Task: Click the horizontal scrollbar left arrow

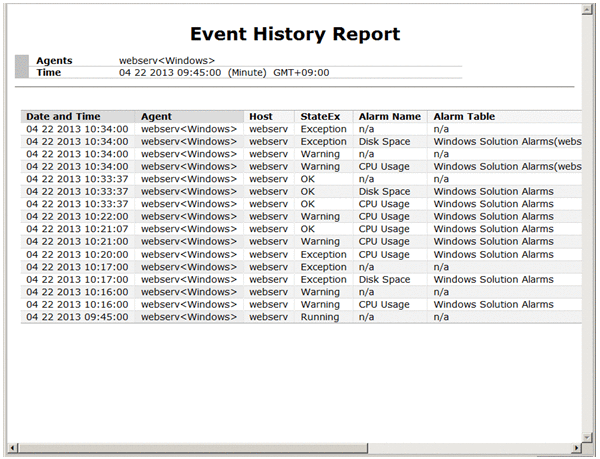Action: 10,447
